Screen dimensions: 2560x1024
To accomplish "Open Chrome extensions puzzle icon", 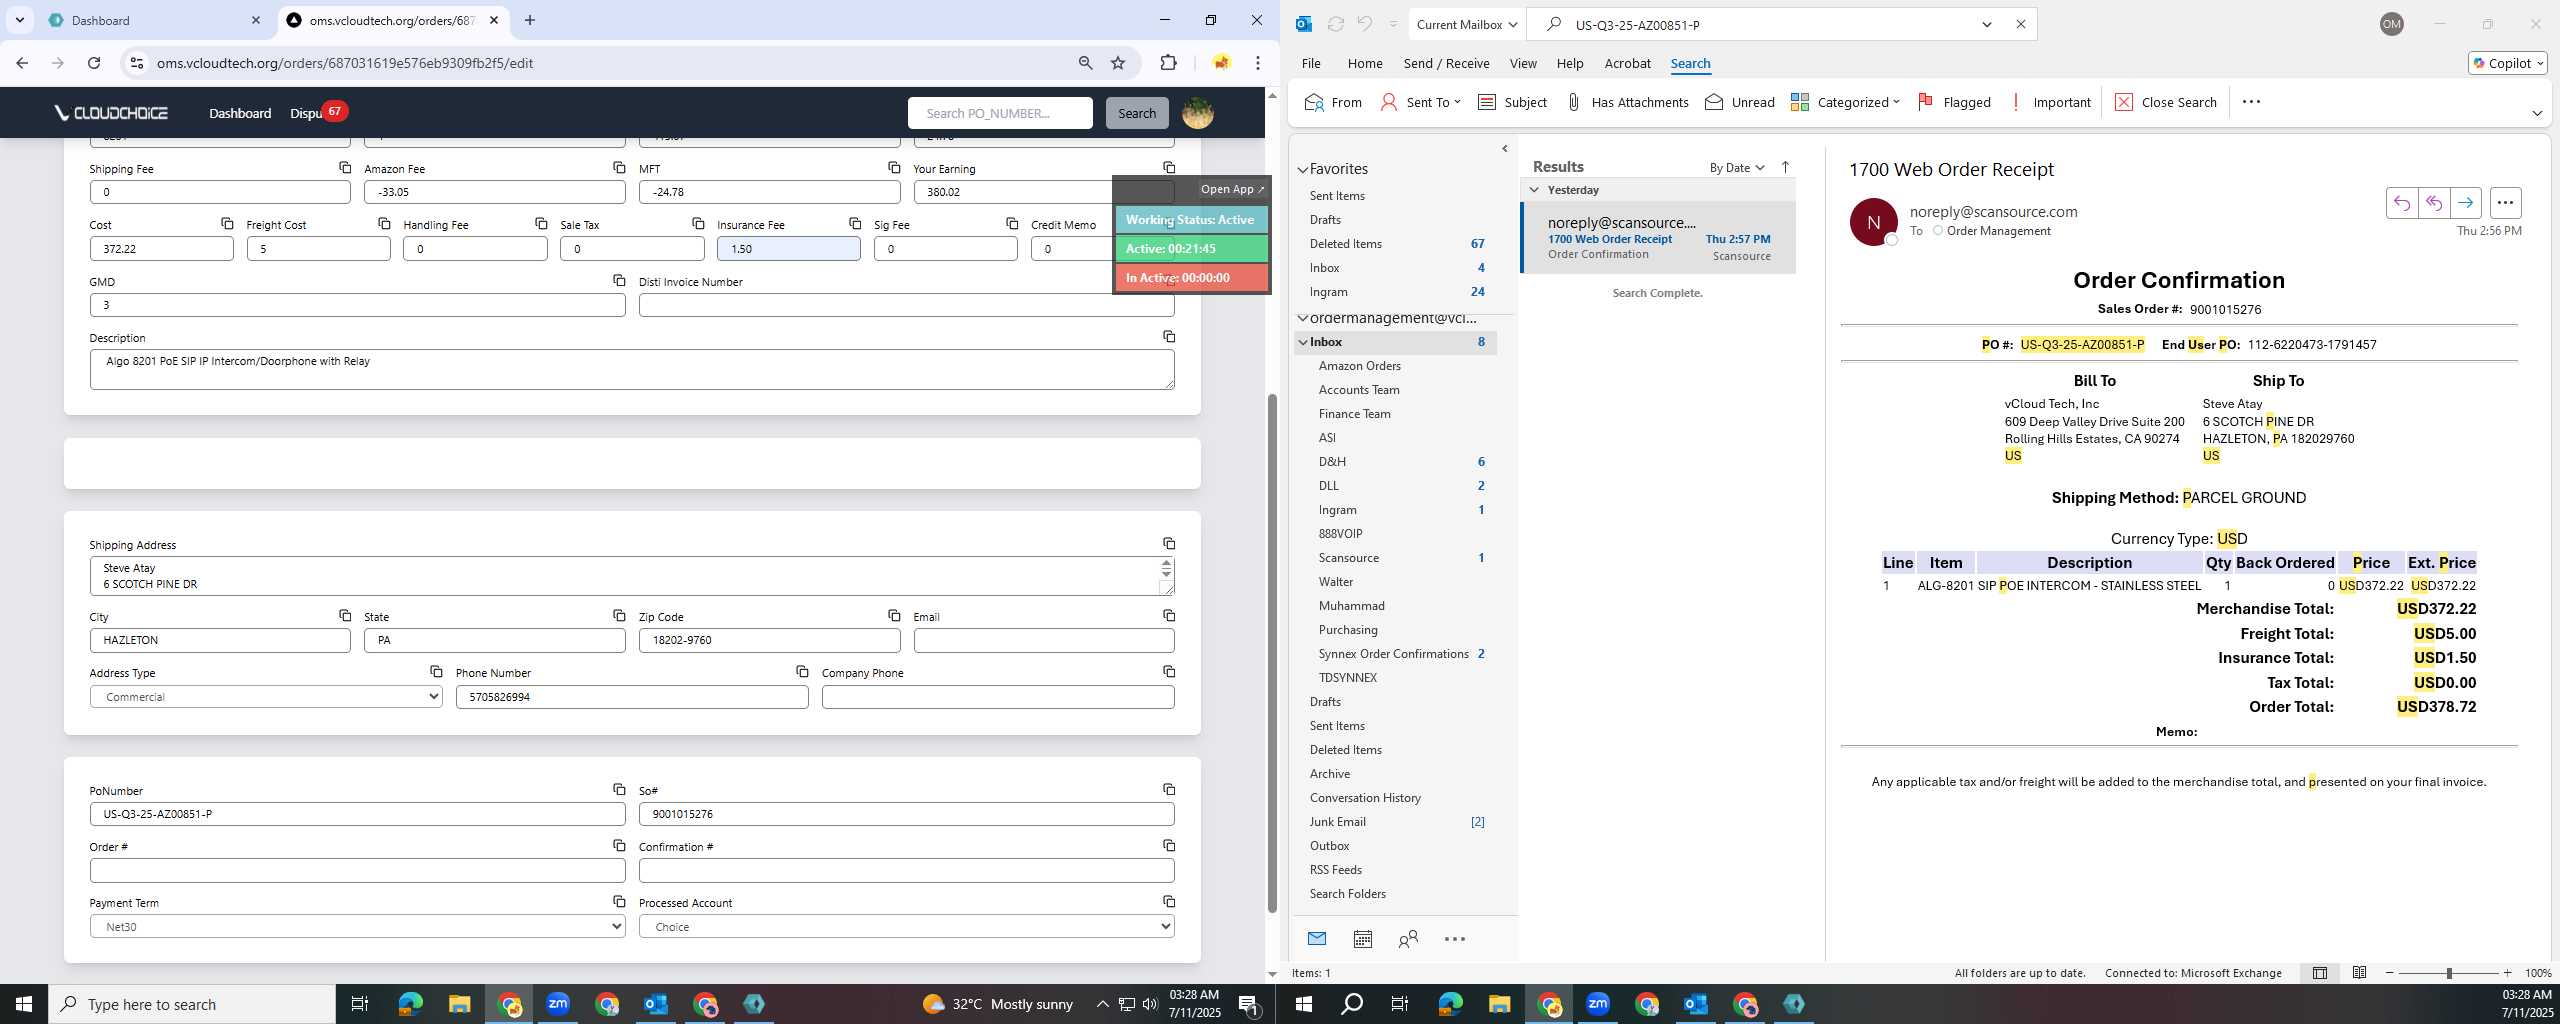I will (1168, 63).
